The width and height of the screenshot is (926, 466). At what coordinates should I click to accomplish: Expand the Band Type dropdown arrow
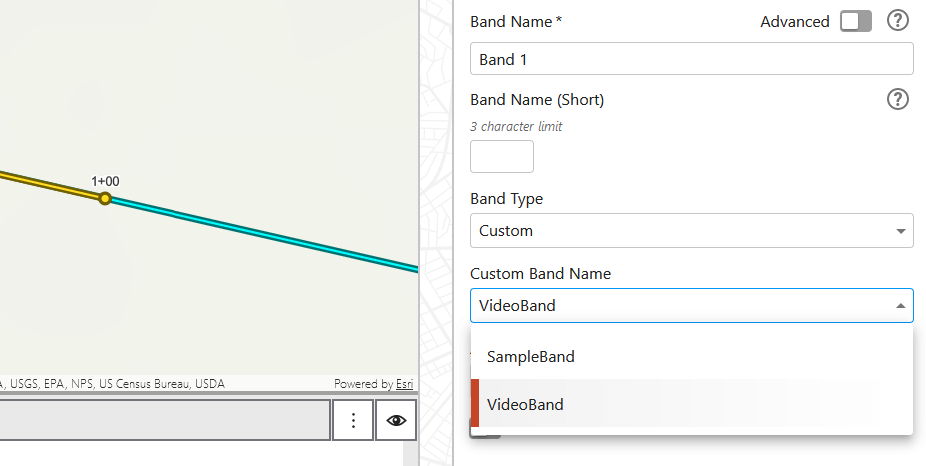pyautogui.click(x=900, y=231)
